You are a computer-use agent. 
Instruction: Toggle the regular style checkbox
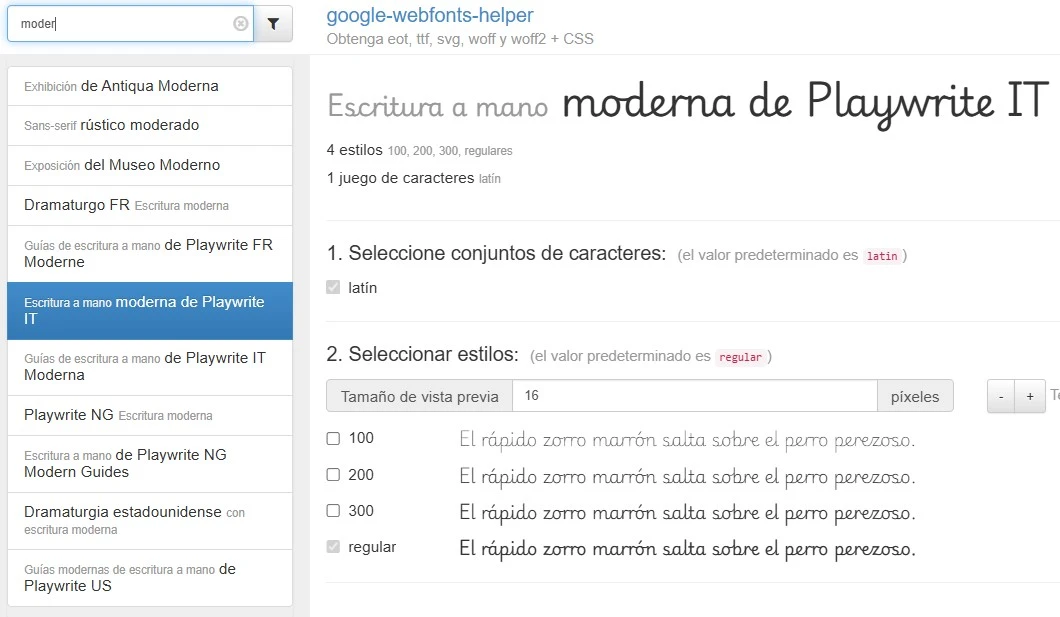click(x=333, y=547)
